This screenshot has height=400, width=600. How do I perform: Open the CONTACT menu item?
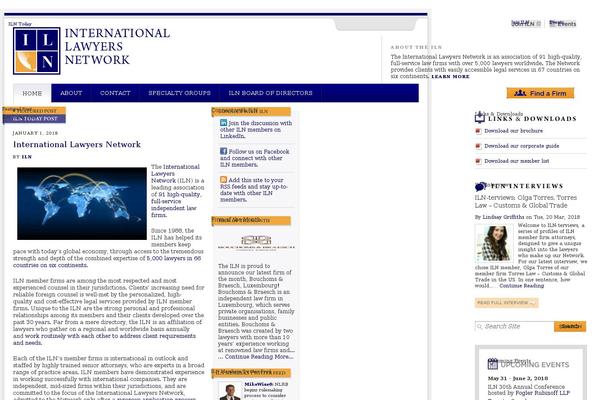click(x=115, y=93)
